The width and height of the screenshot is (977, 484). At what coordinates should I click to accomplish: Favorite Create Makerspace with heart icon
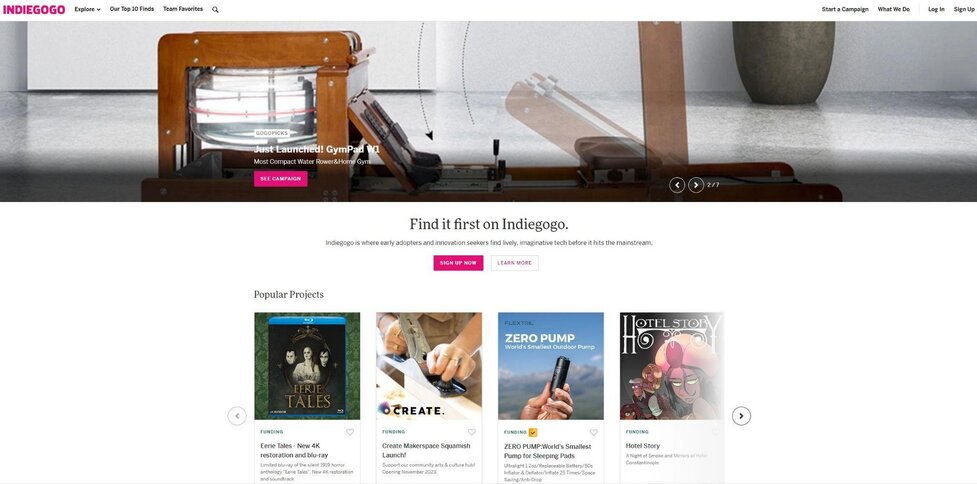click(x=472, y=432)
